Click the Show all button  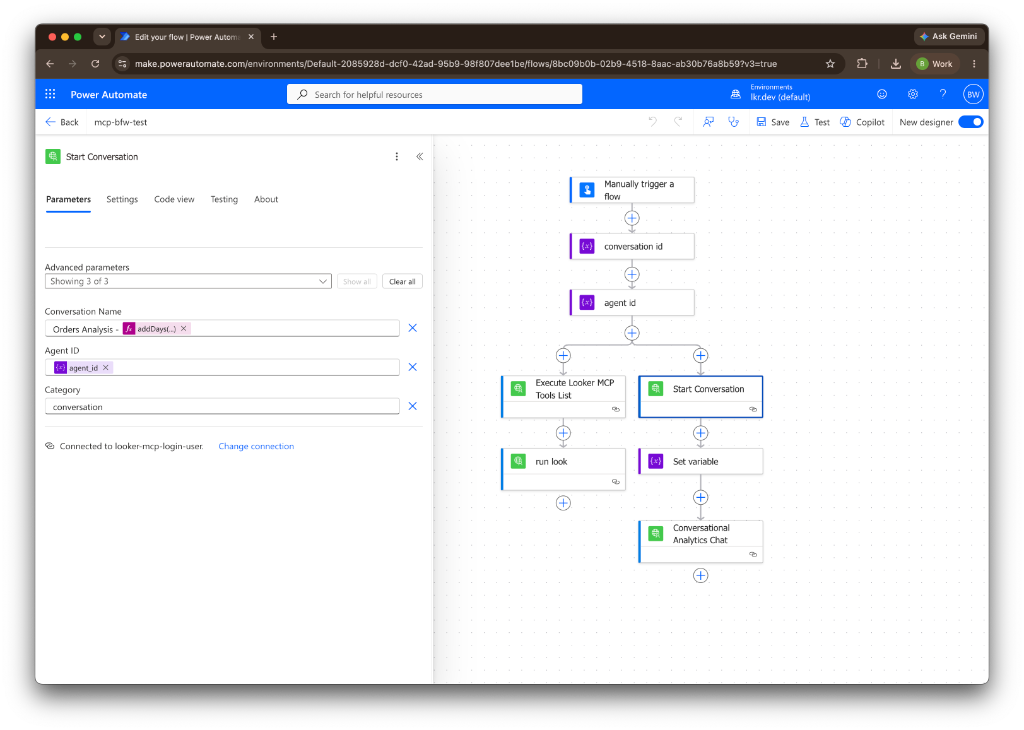tap(357, 281)
